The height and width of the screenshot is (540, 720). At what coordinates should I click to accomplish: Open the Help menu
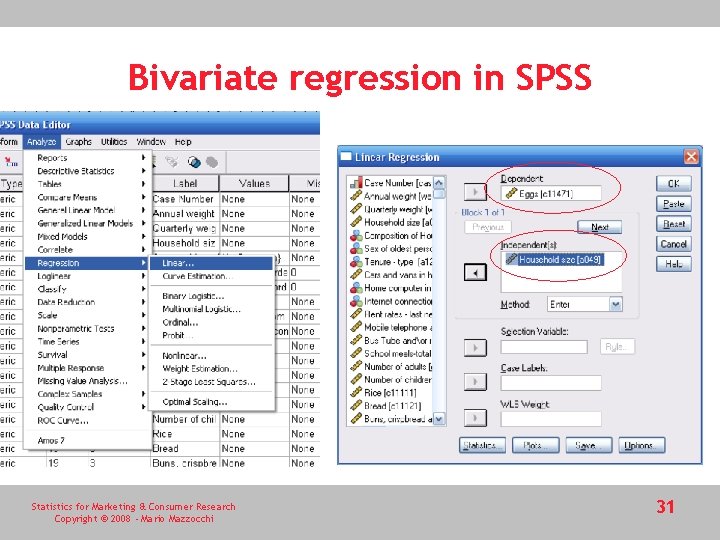[183, 142]
